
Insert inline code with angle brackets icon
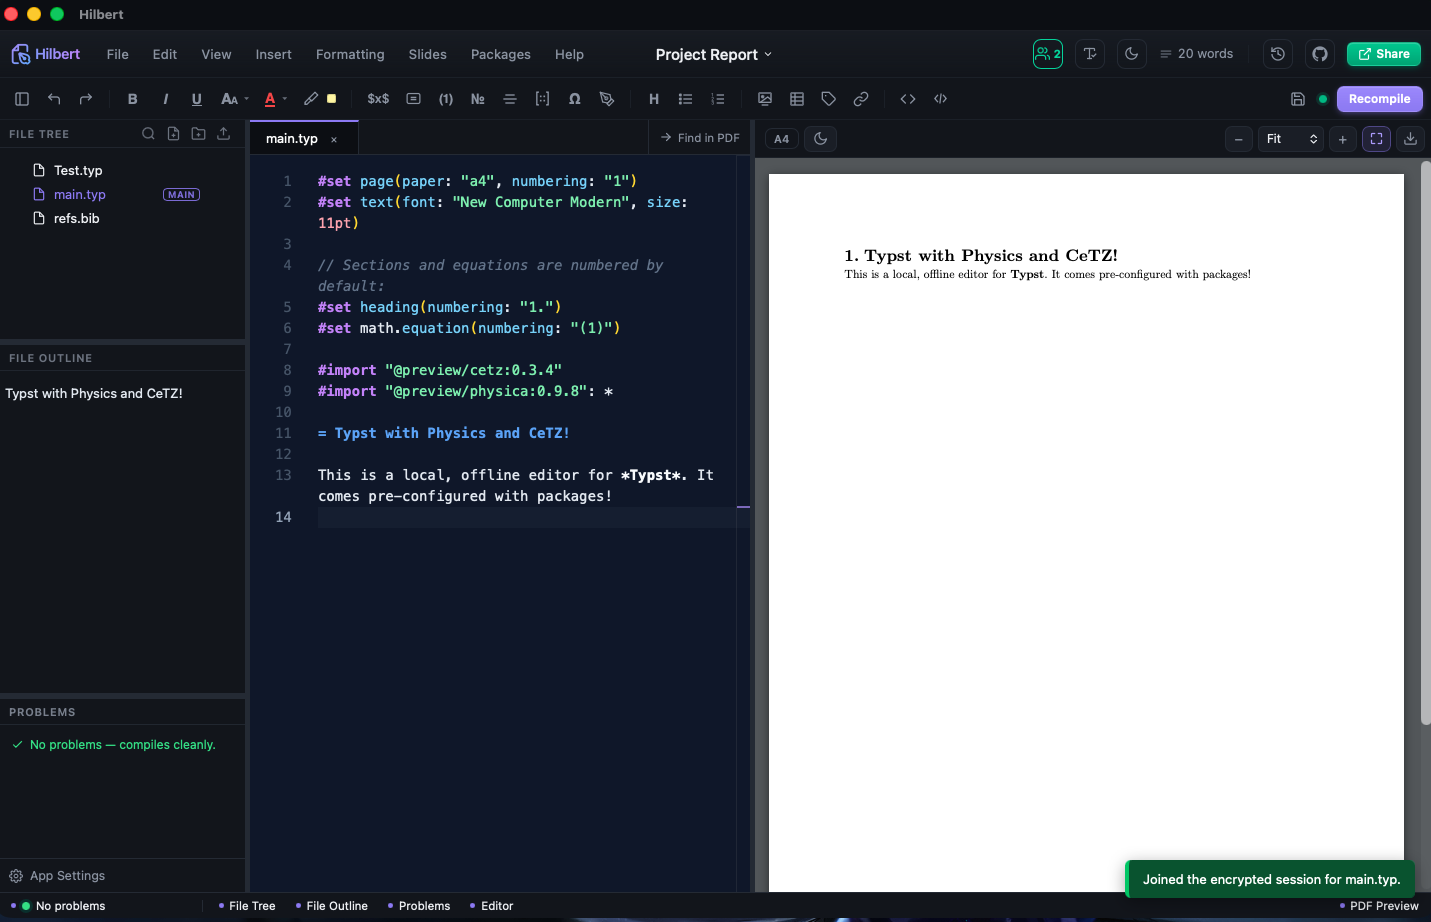pos(908,99)
